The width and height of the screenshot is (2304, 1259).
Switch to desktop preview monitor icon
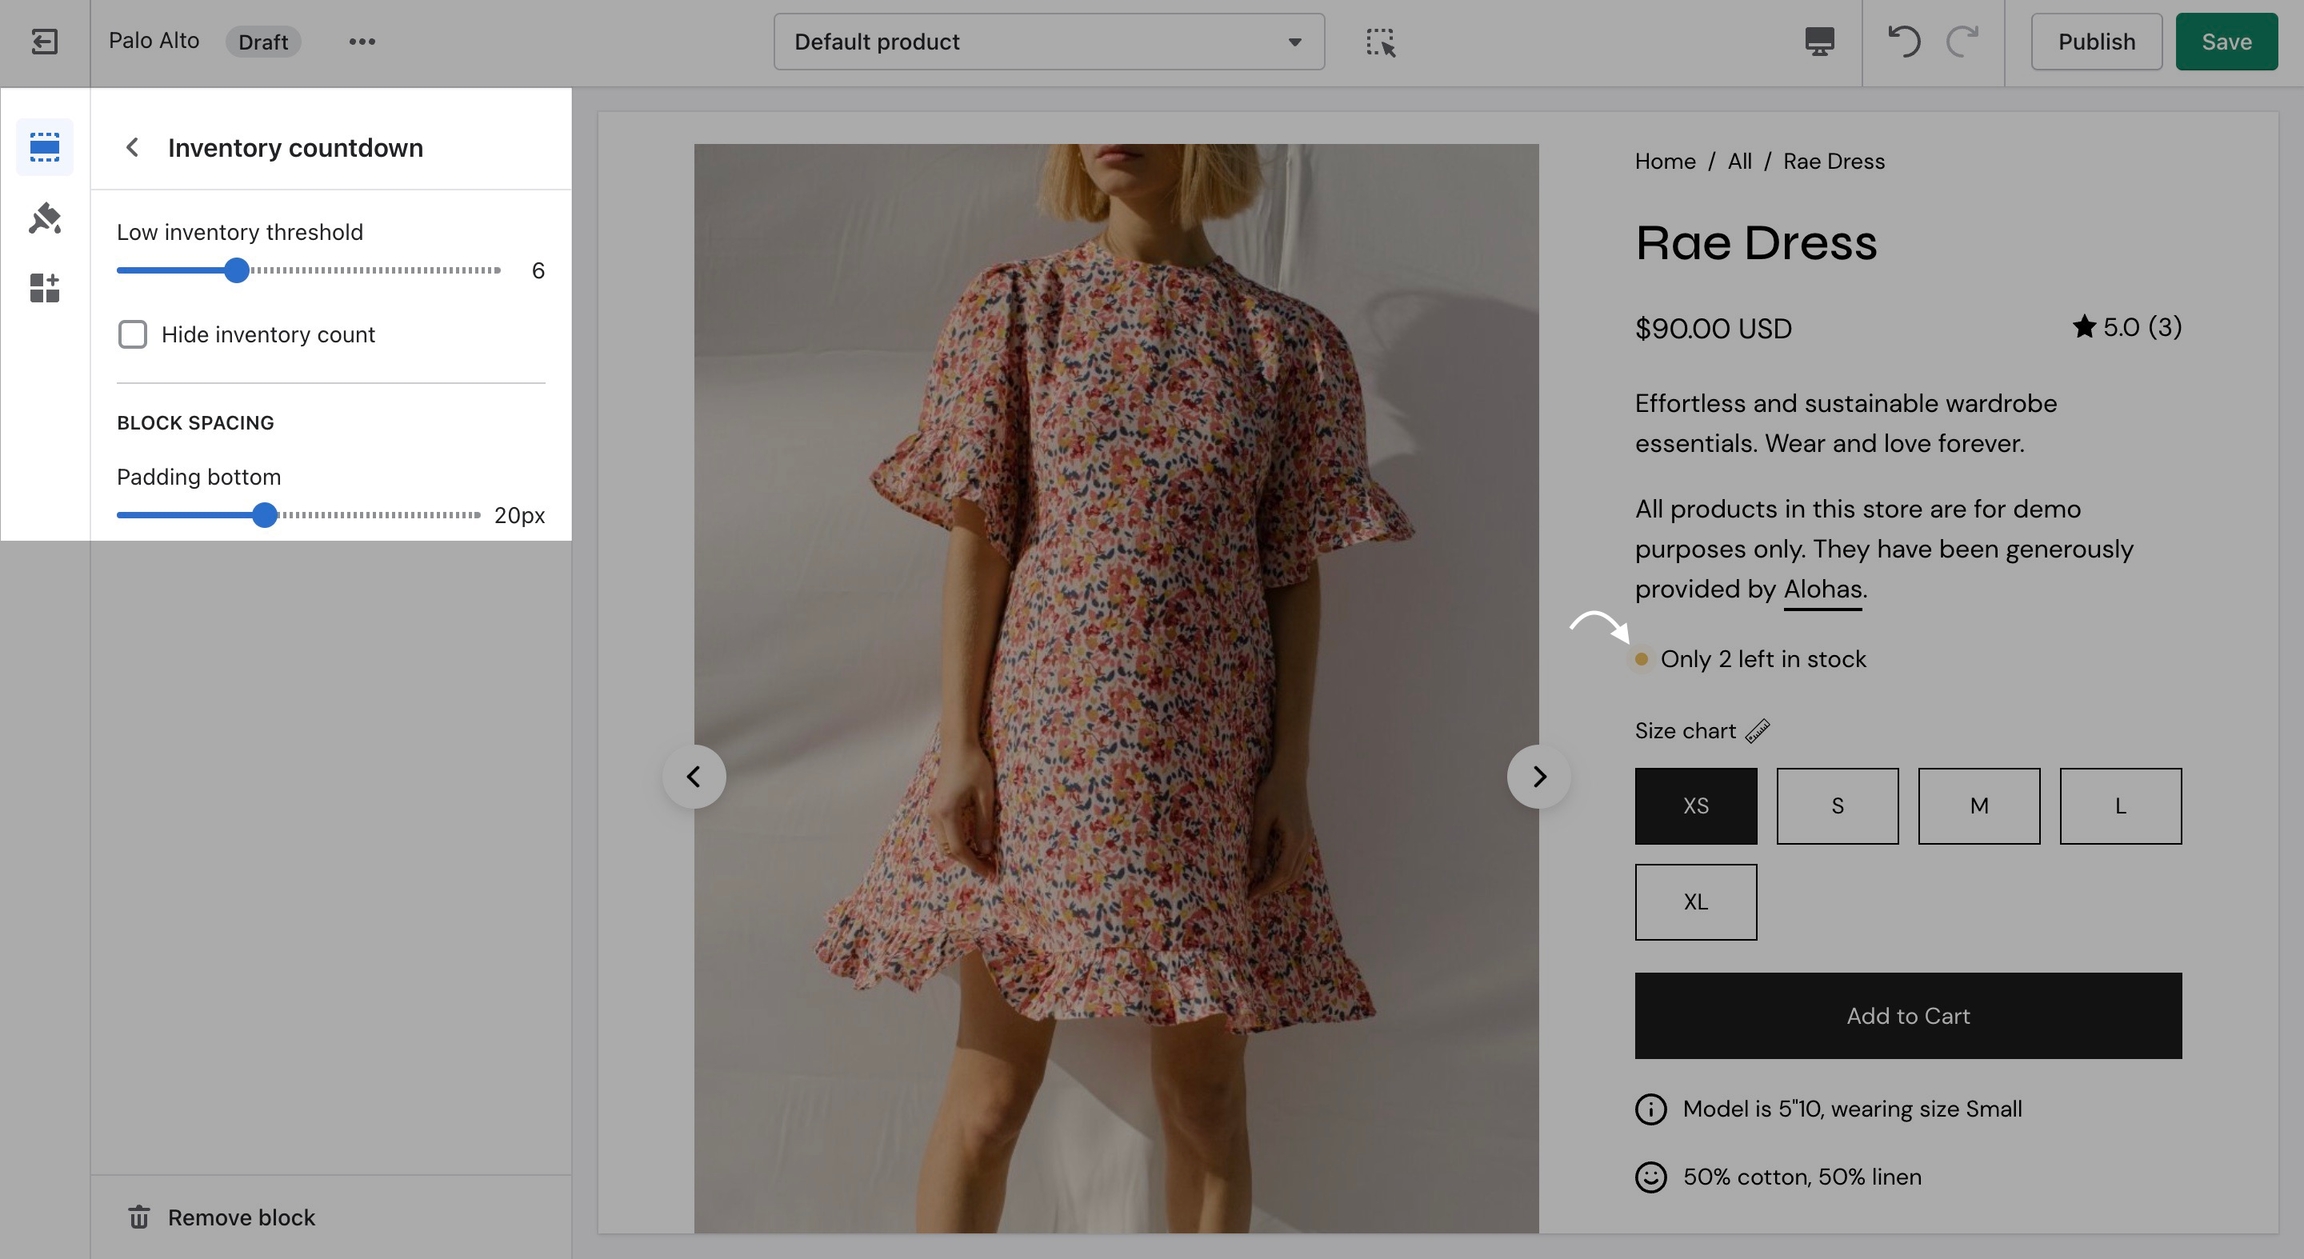point(1819,42)
